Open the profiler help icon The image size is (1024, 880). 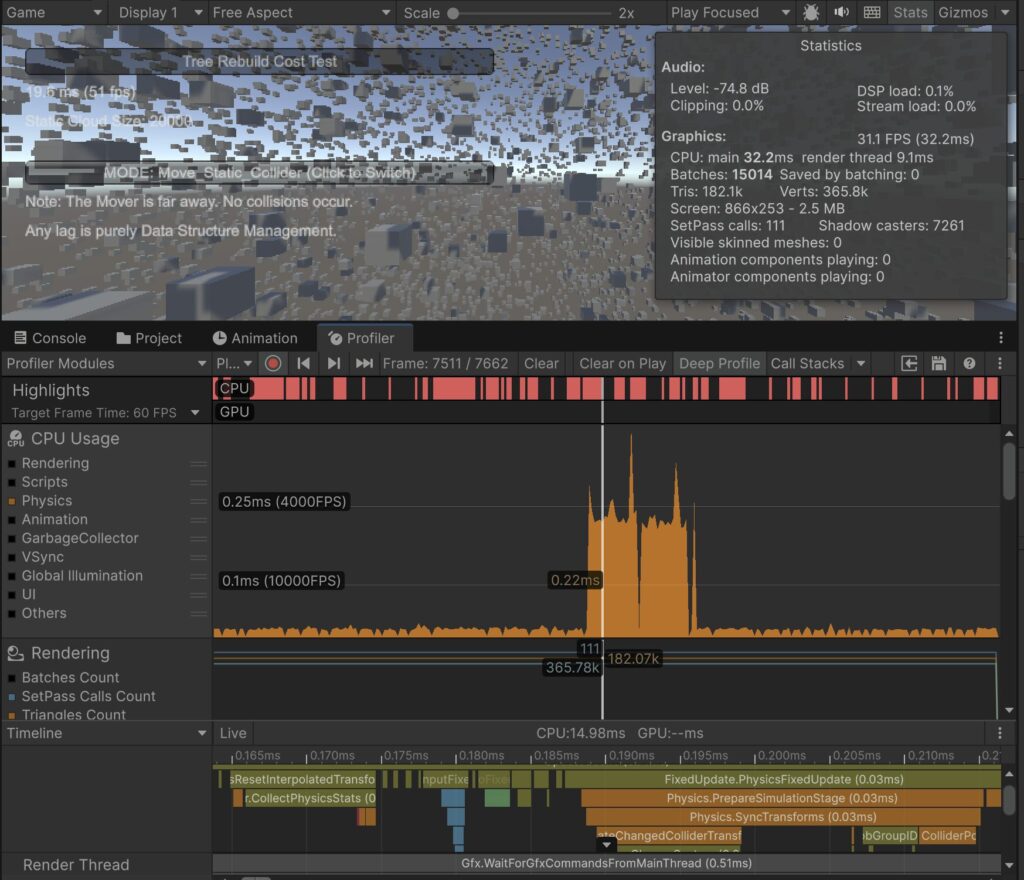coord(969,363)
